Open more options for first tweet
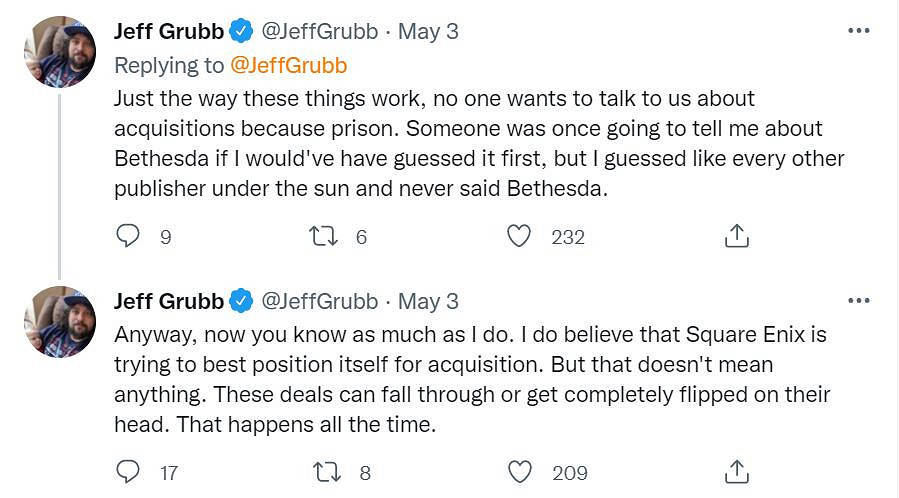This screenshot has width=899, height=498. pos(858,31)
